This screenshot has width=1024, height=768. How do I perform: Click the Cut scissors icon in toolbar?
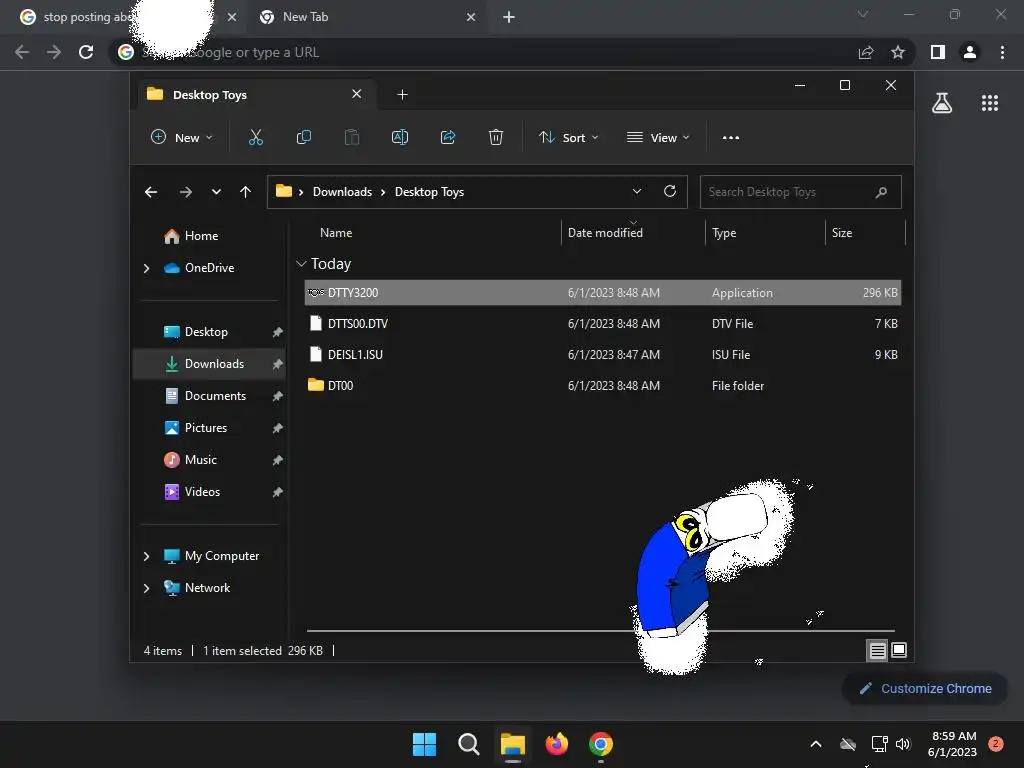tap(255, 137)
